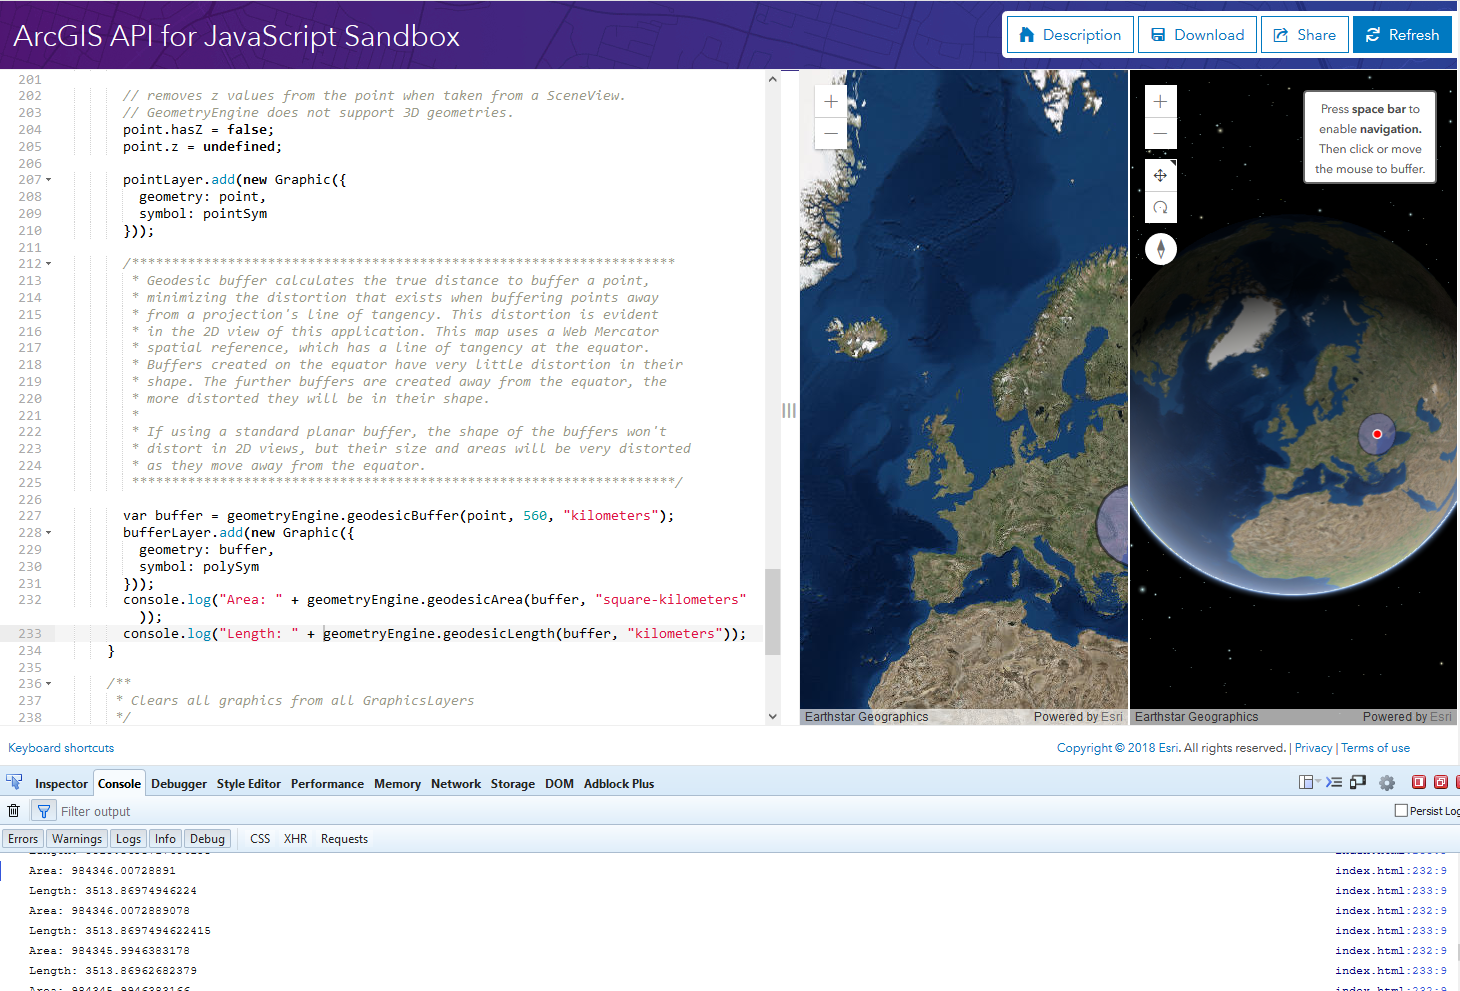This screenshot has height=991, width=1460.
Task: Open the Terms of use link
Action: point(1375,748)
